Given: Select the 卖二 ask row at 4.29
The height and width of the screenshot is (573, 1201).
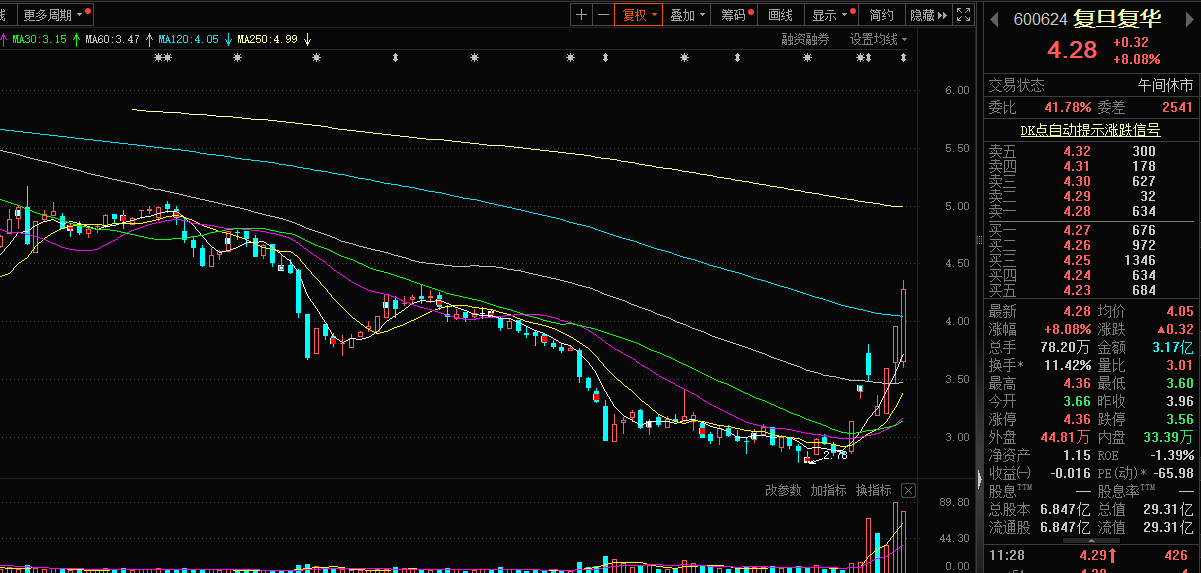Looking at the screenshot, I should [x=1091, y=196].
